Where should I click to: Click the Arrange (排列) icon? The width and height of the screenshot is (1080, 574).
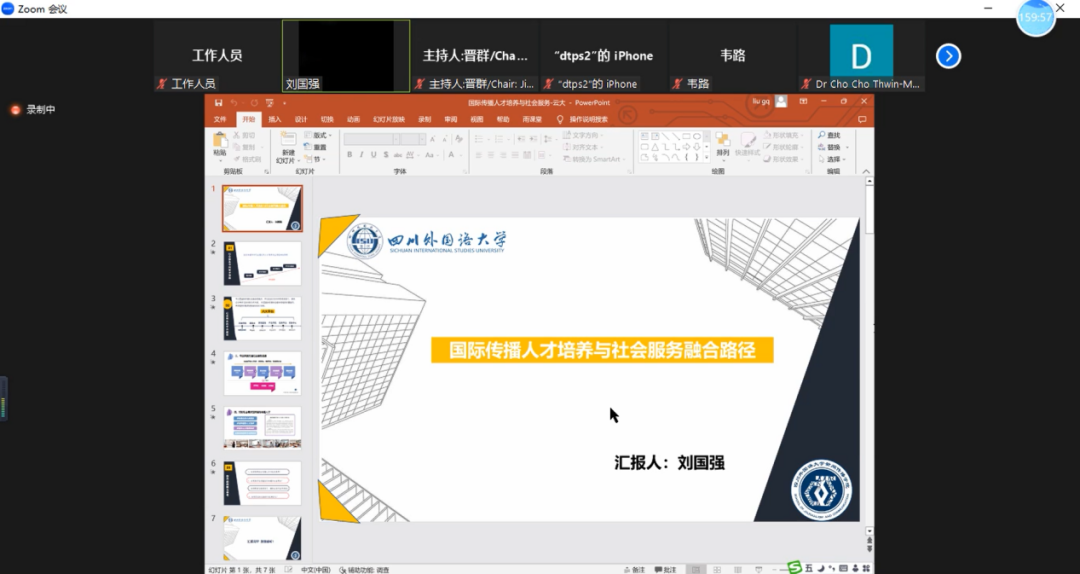pyautogui.click(x=722, y=143)
